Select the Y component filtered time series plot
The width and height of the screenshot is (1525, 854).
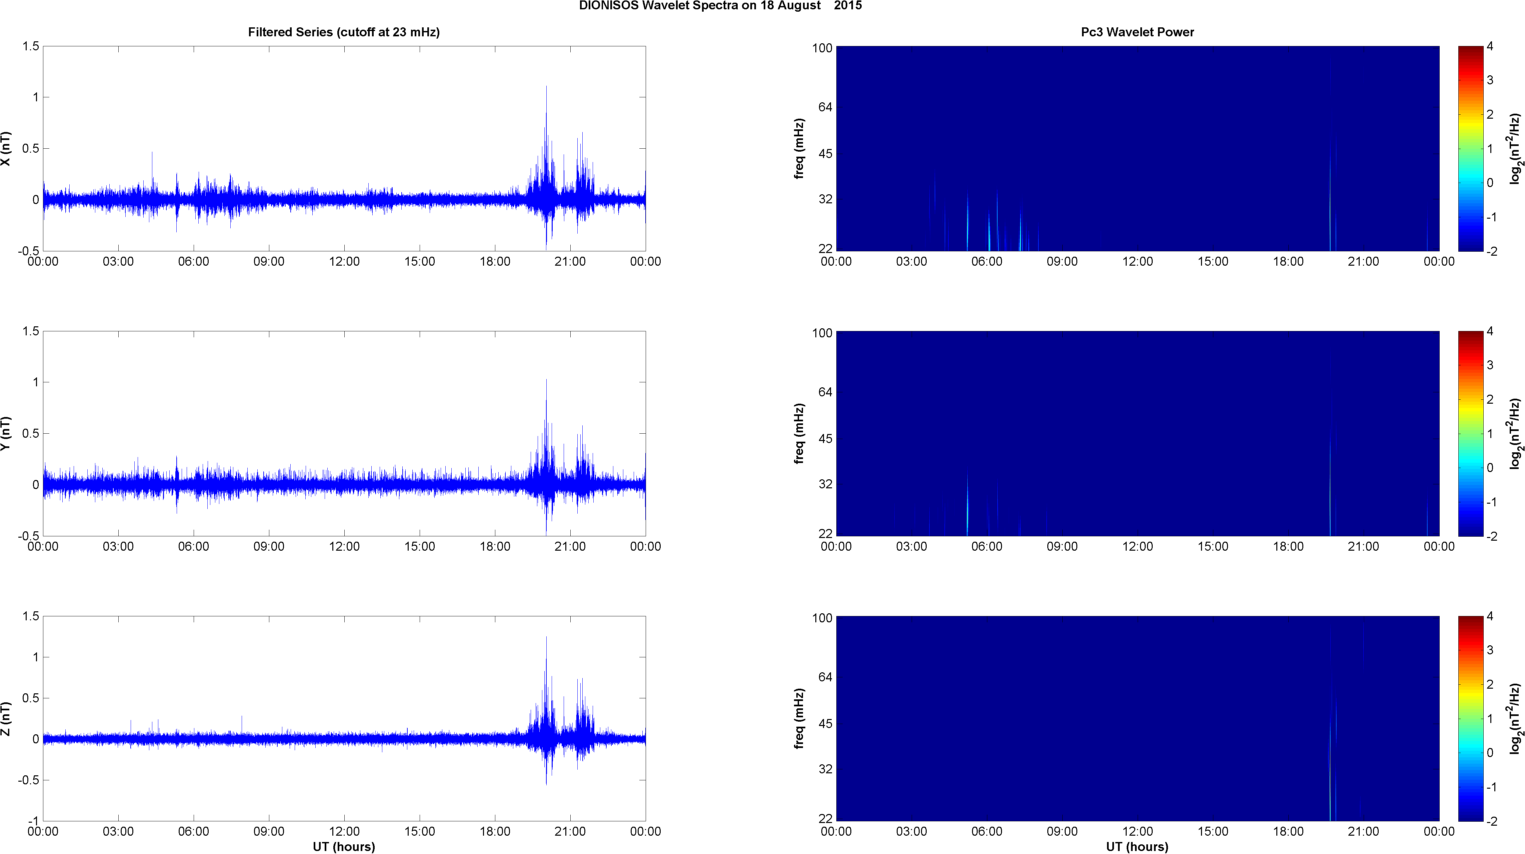[344, 433]
